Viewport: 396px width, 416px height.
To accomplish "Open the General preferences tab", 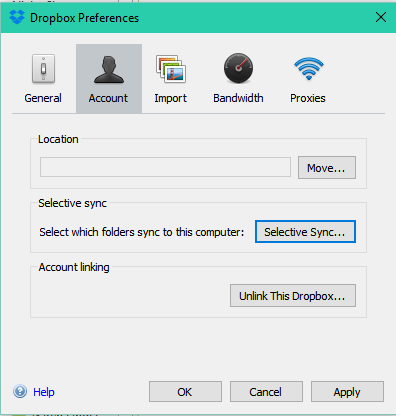I will pos(43,79).
